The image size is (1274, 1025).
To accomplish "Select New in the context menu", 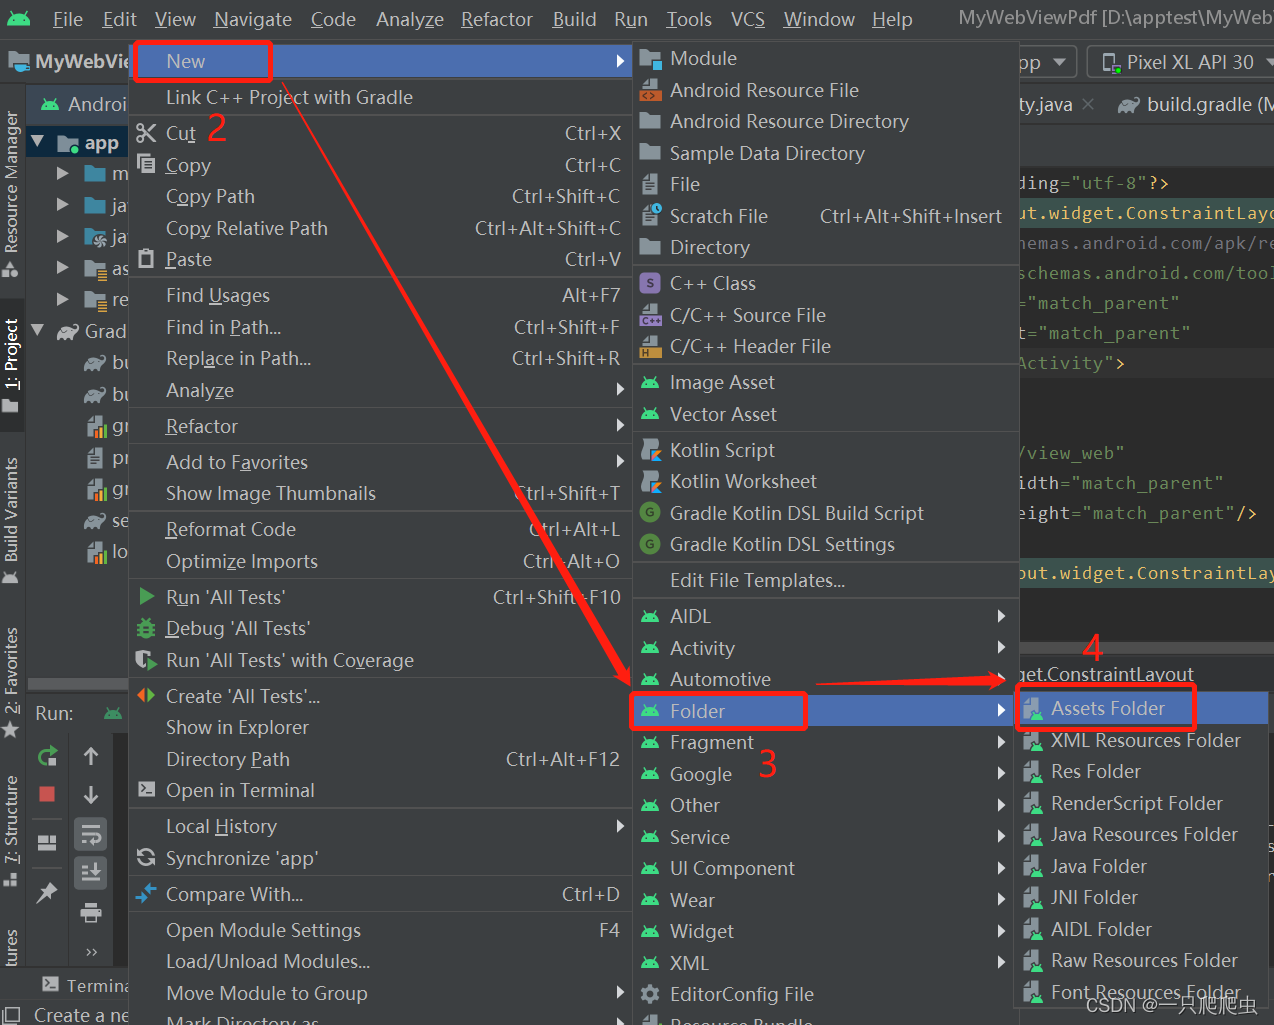I will coord(380,61).
